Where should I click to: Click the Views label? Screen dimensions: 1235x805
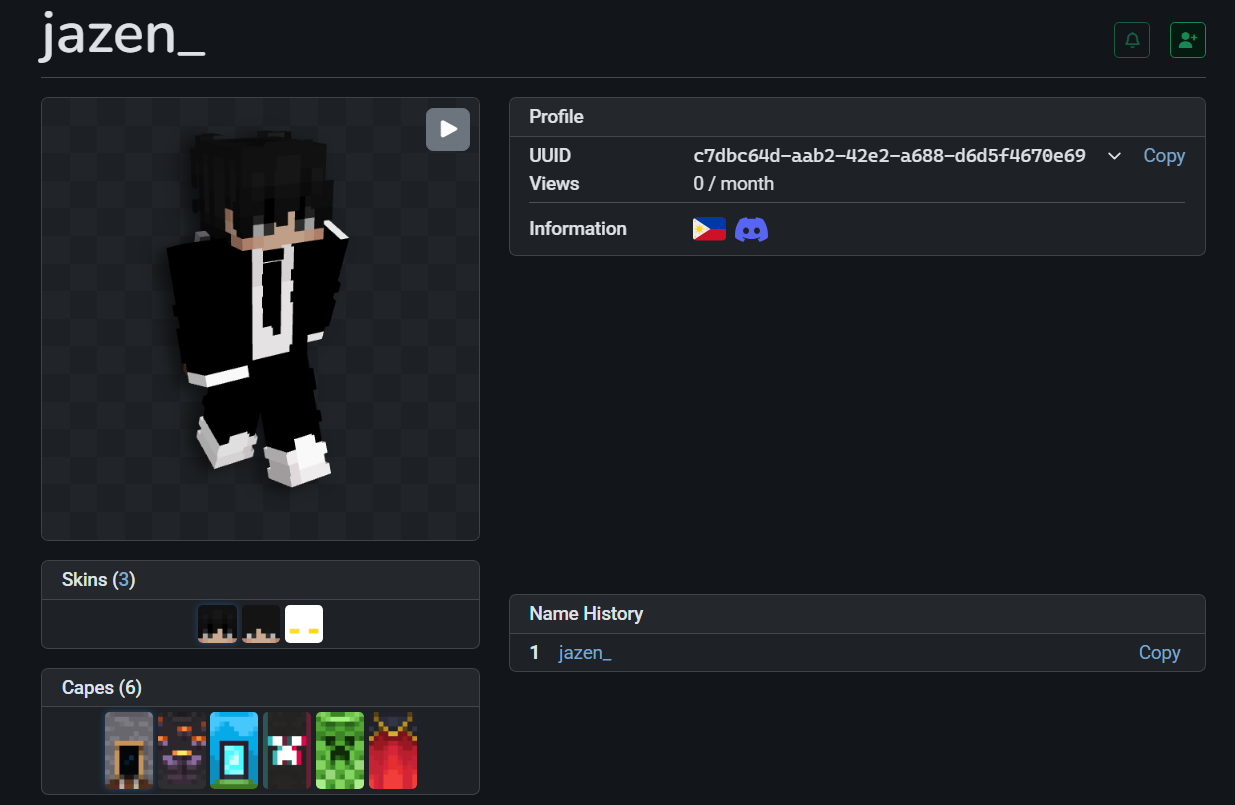pos(554,184)
